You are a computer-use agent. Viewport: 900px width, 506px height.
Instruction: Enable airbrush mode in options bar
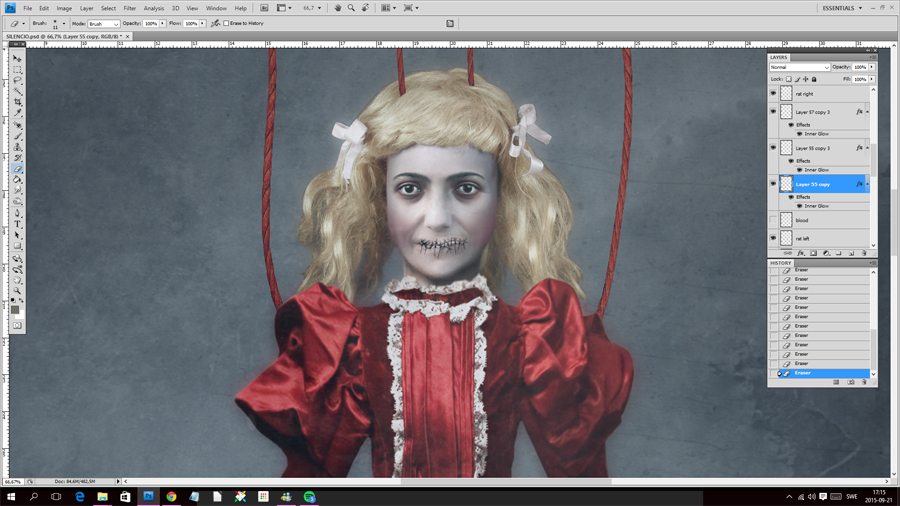[216, 23]
